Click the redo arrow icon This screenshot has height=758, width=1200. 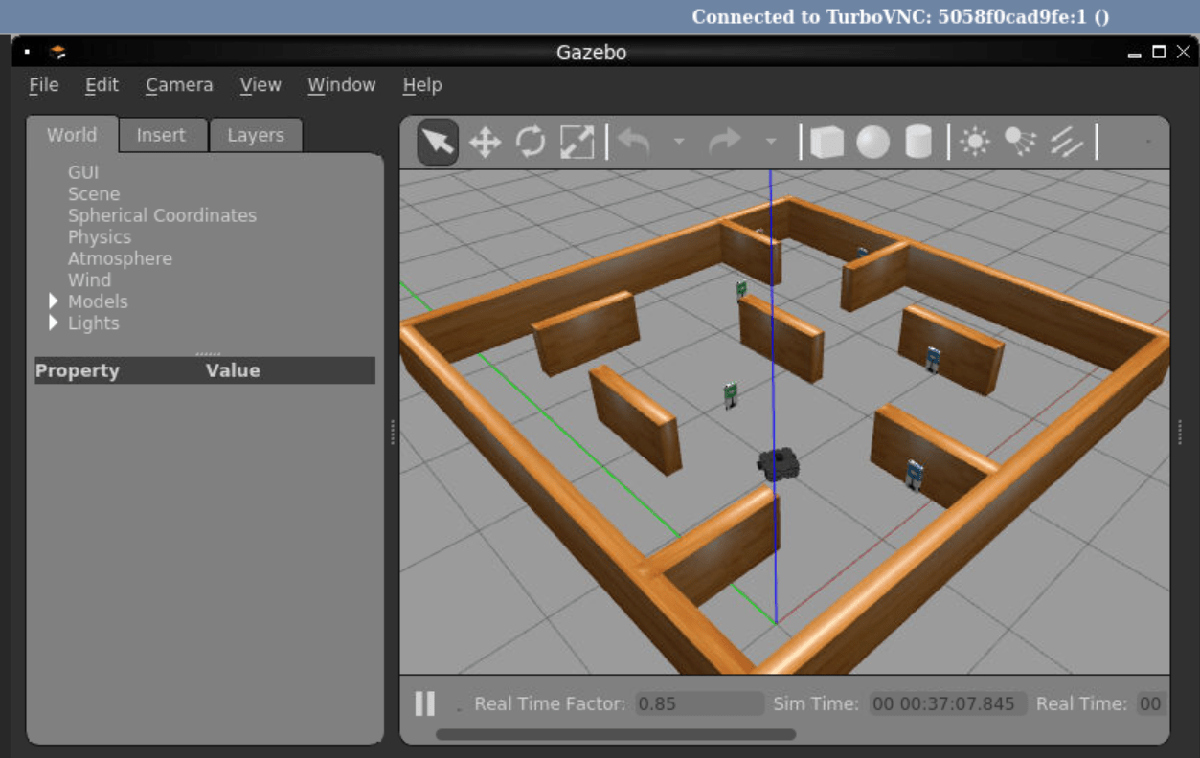pos(725,142)
